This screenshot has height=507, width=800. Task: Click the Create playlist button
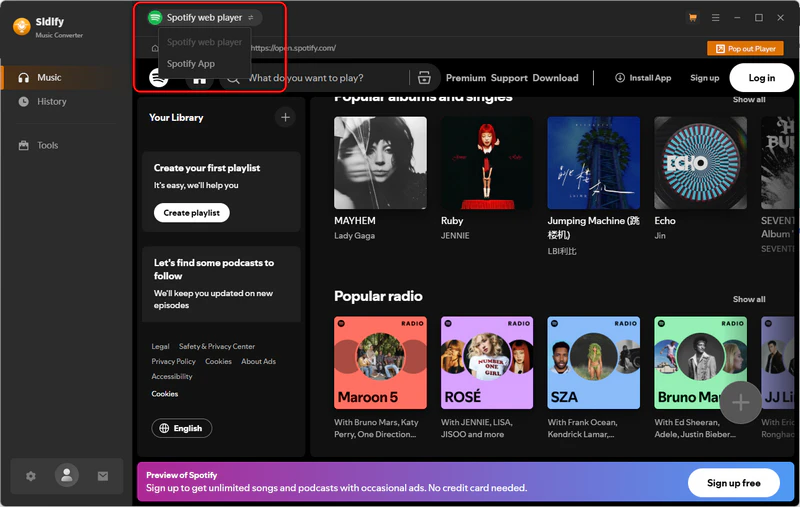(191, 213)
